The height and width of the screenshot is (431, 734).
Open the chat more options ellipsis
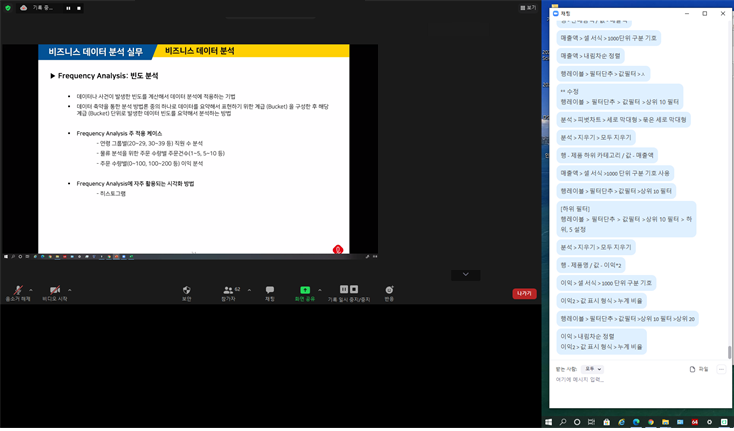click(x=721, y=369)
